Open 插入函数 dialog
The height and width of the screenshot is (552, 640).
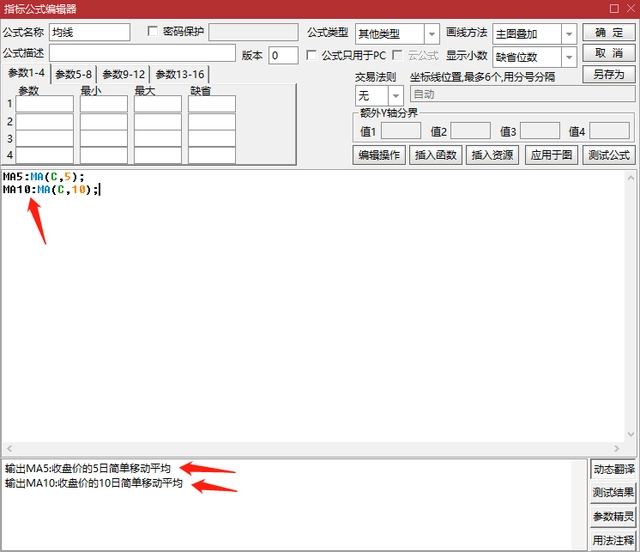pos(436,155)
